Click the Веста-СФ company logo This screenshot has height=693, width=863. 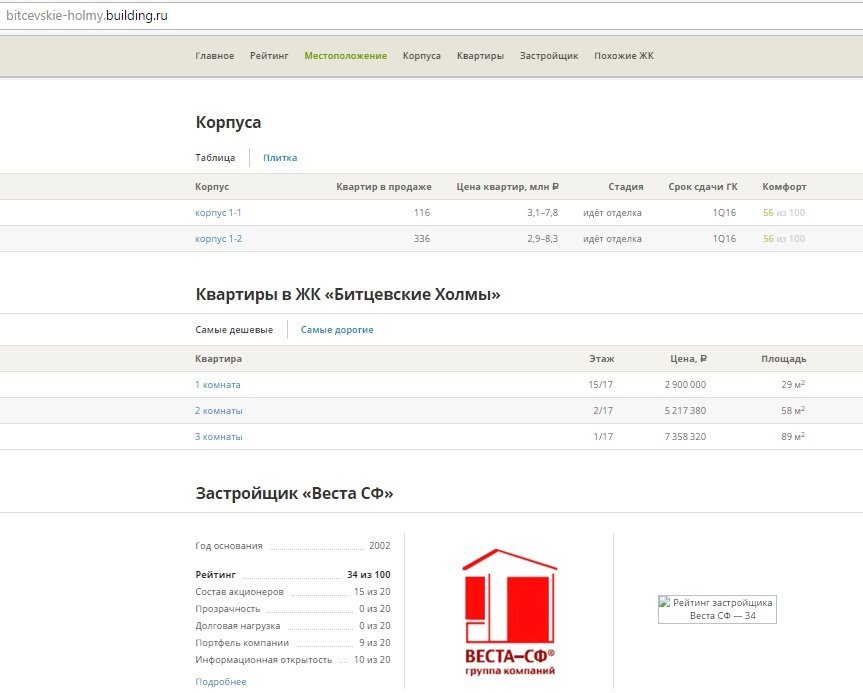tap(509, 612)
